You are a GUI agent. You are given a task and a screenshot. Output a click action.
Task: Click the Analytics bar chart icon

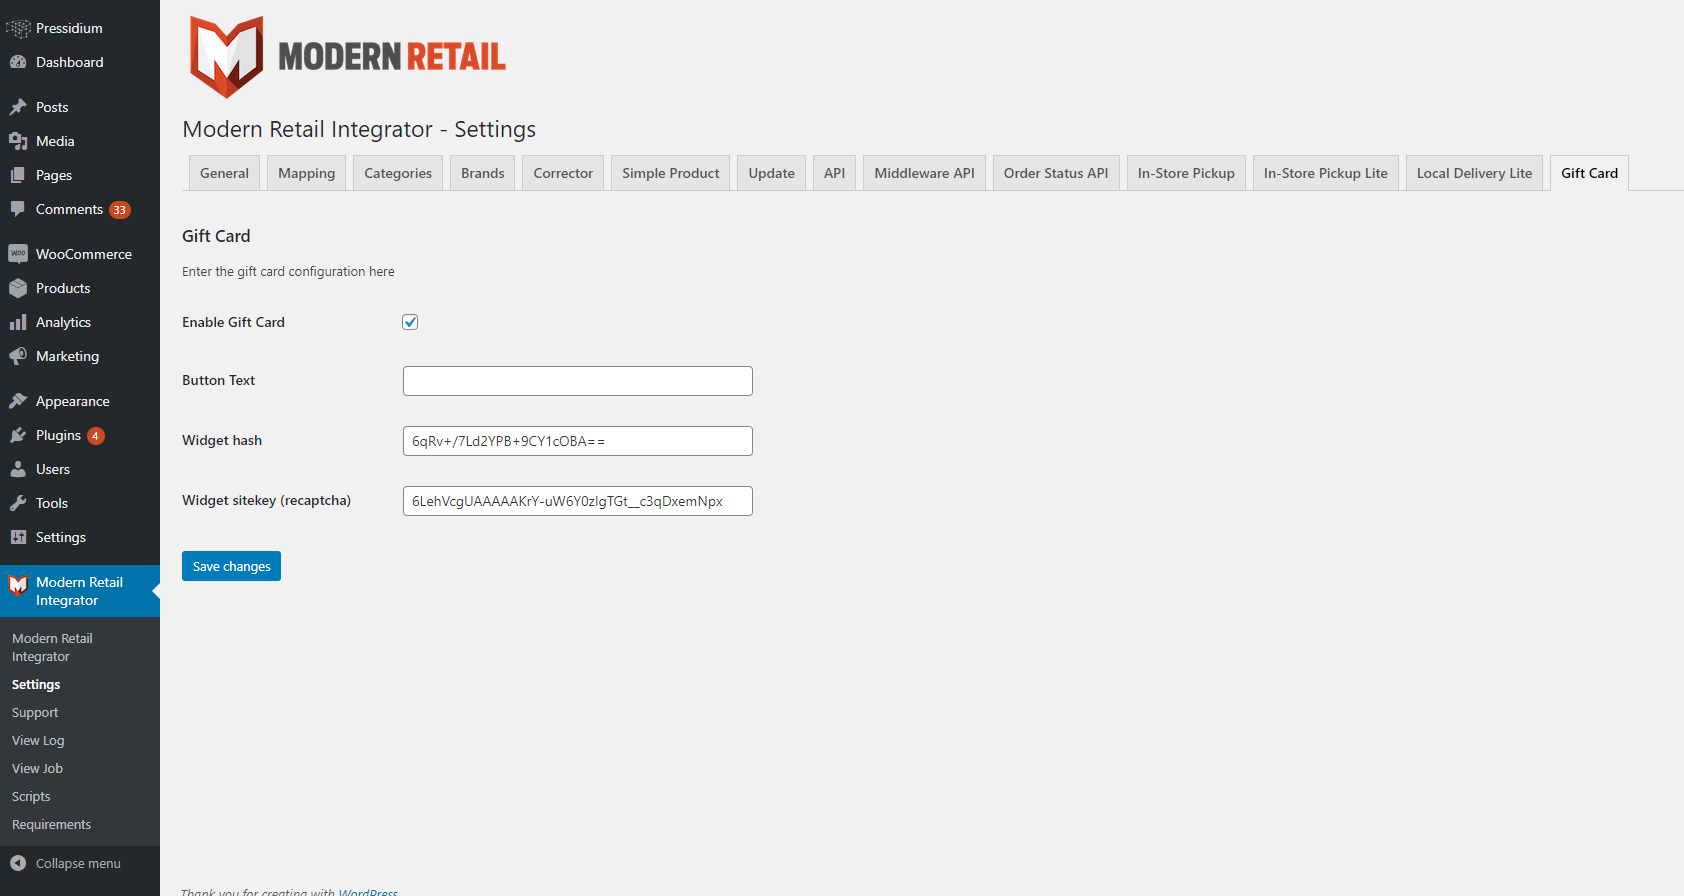tap(18, 322)
